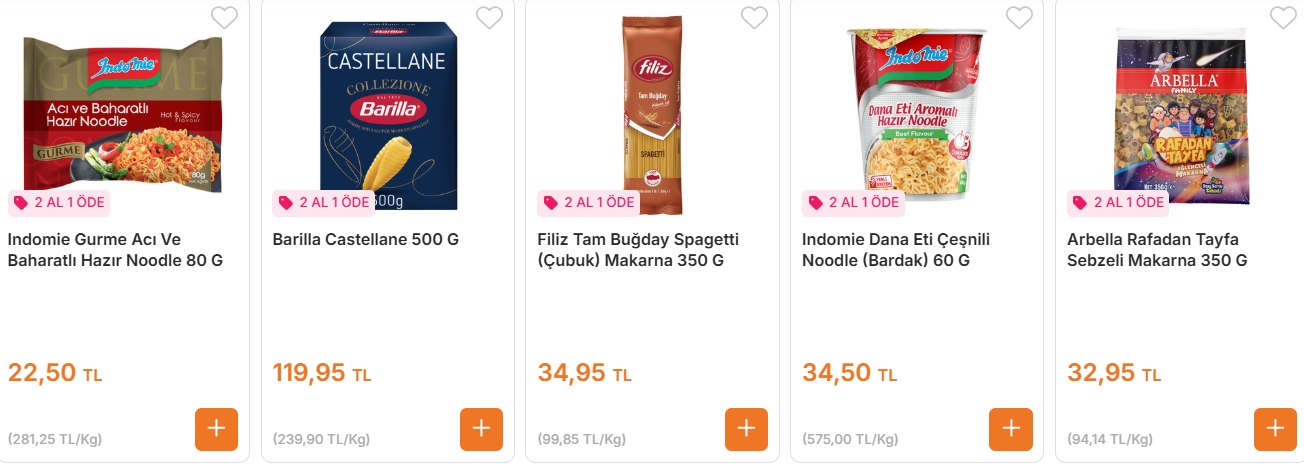Open Indomie Gurme Acı Ve Baharatlı title link
The width and height of the screenshot is (1304, 469).
[115, 250]
